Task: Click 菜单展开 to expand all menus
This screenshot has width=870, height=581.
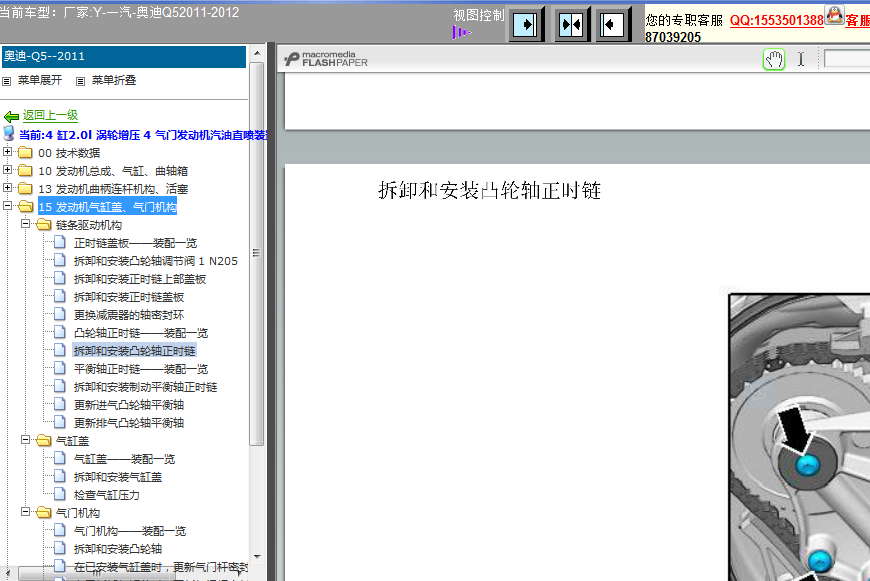Action: click(x=40, y=80)
